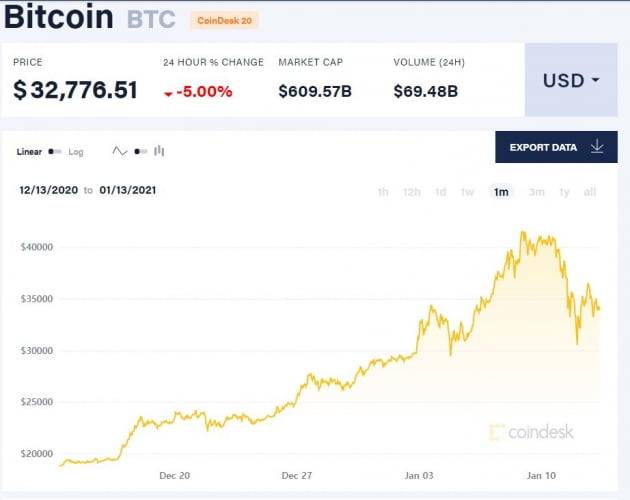Screen dimensions: 630x500
Task: Show the 3m time range
Action: (x=536, y=192)
